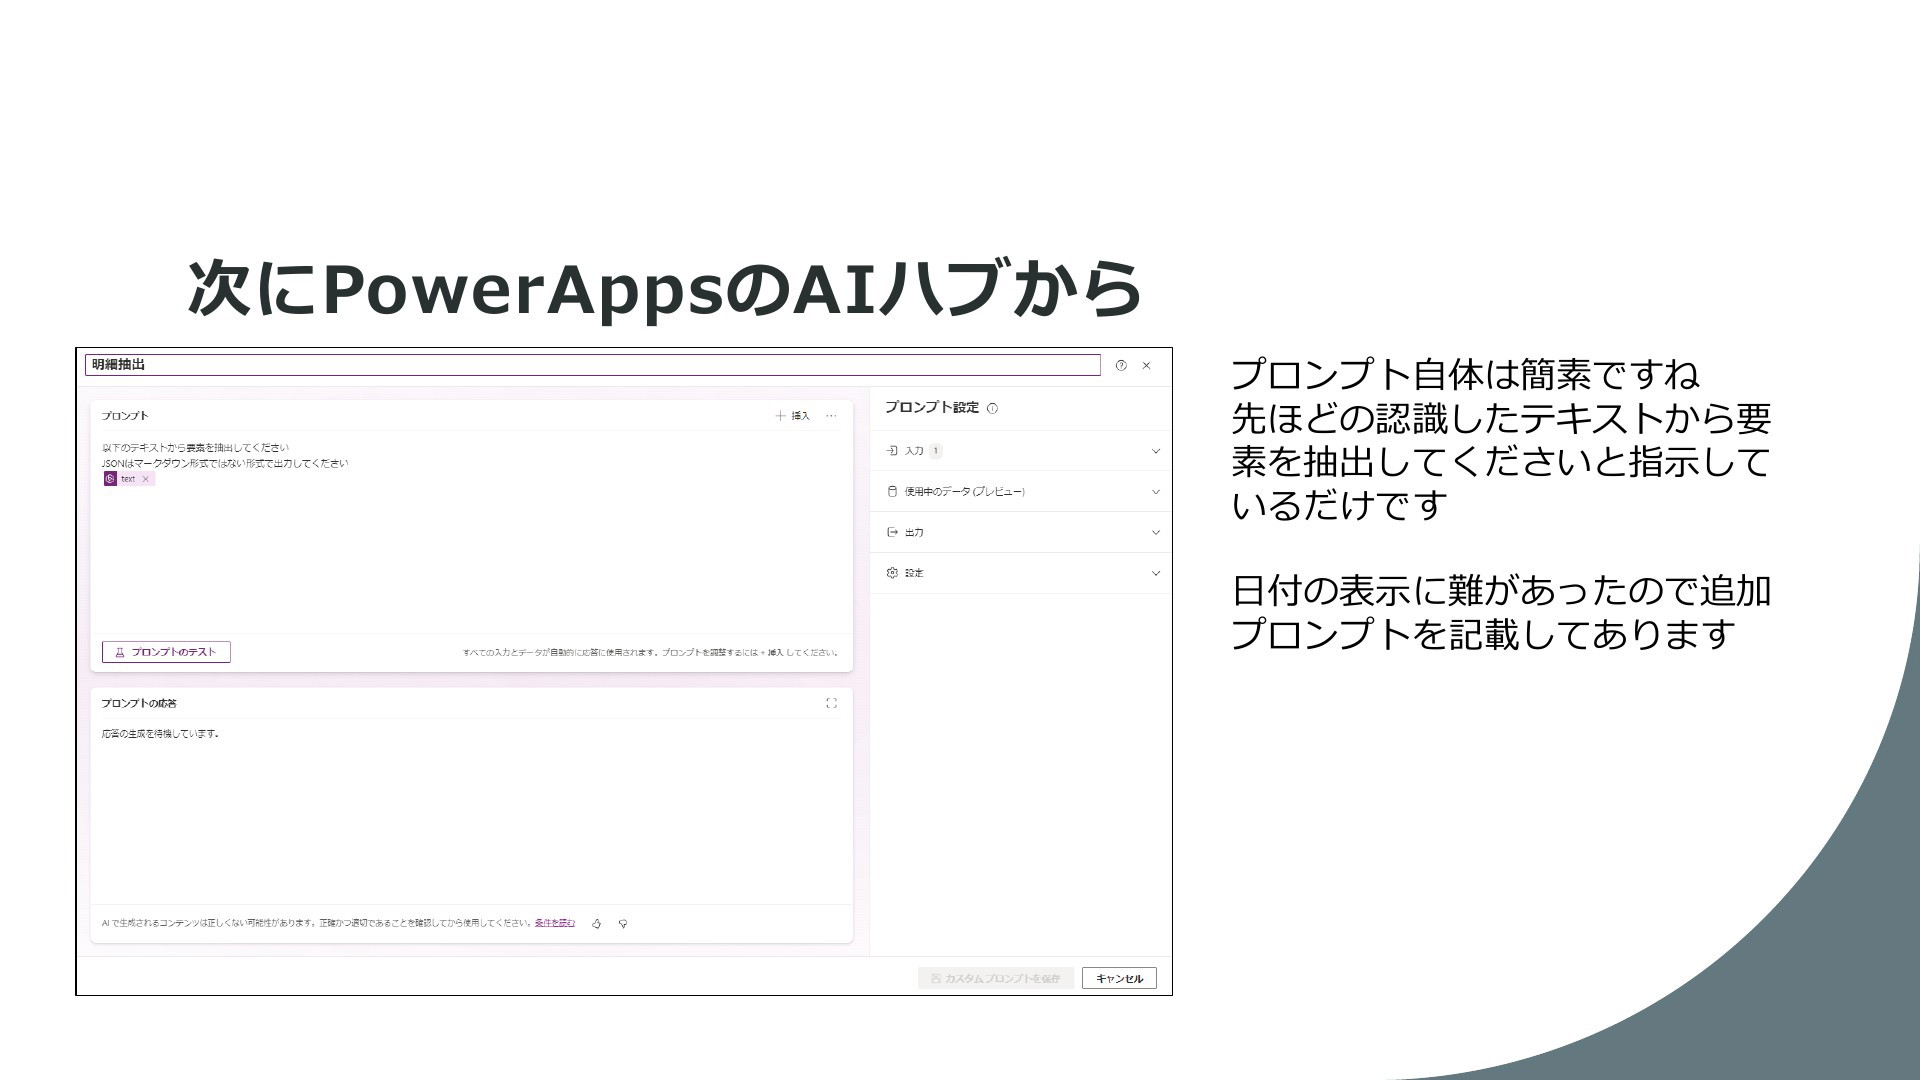Screen dimensions: 1920x1080
Task: Click the 挿入 (insert) button
Action: point(792,416)
